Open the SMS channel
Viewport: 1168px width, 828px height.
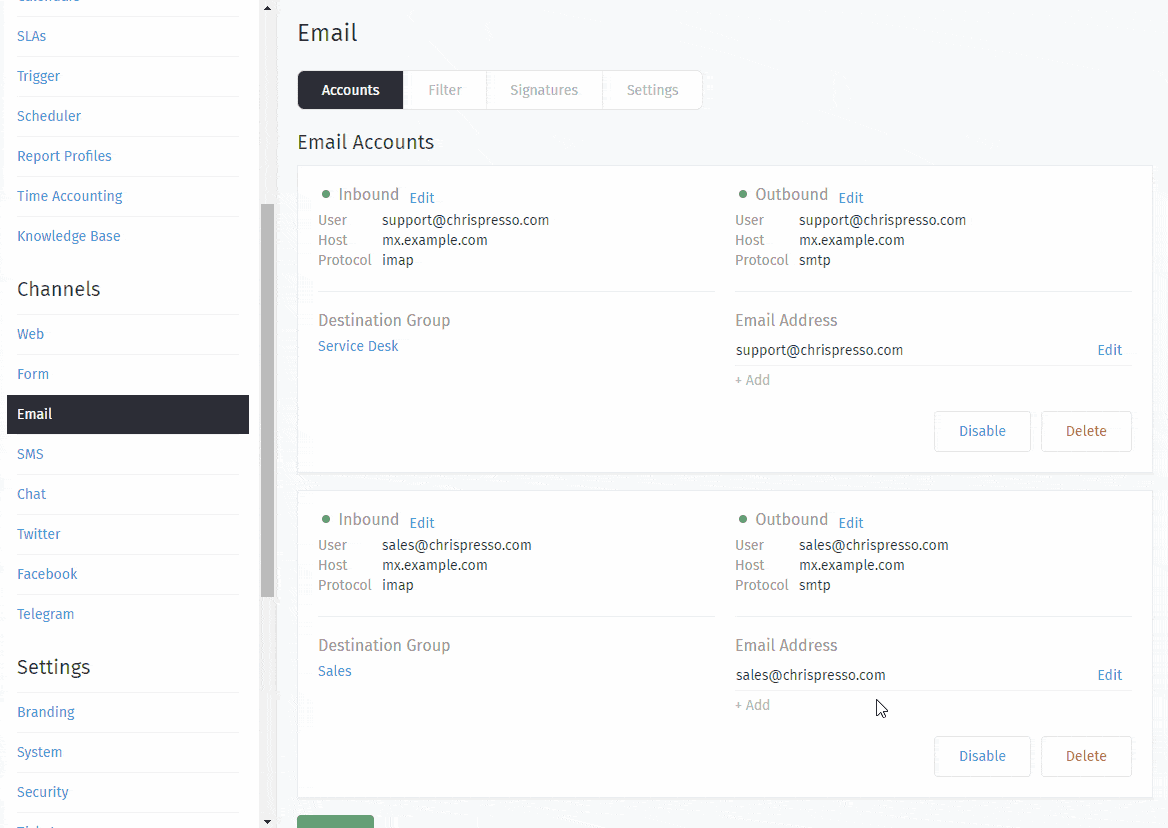click(x=31, y=454)
